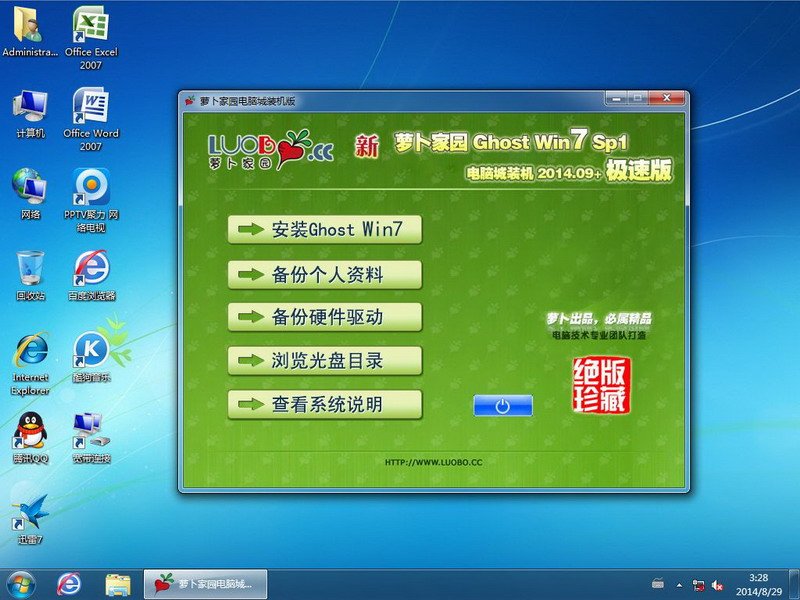The image size is (800, 600).
Task: Select the 宽带连接 desktop shortcut
Action: click(91, 438)
